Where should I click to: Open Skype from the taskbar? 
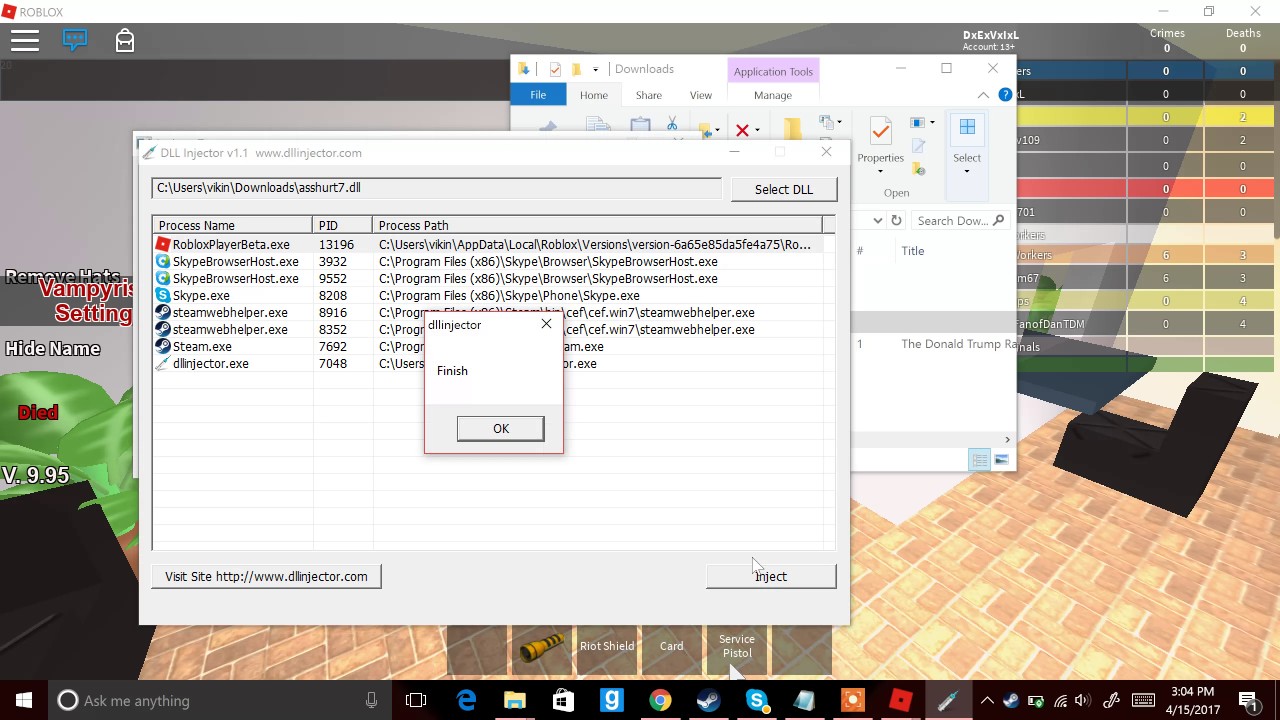coord(757,700)
